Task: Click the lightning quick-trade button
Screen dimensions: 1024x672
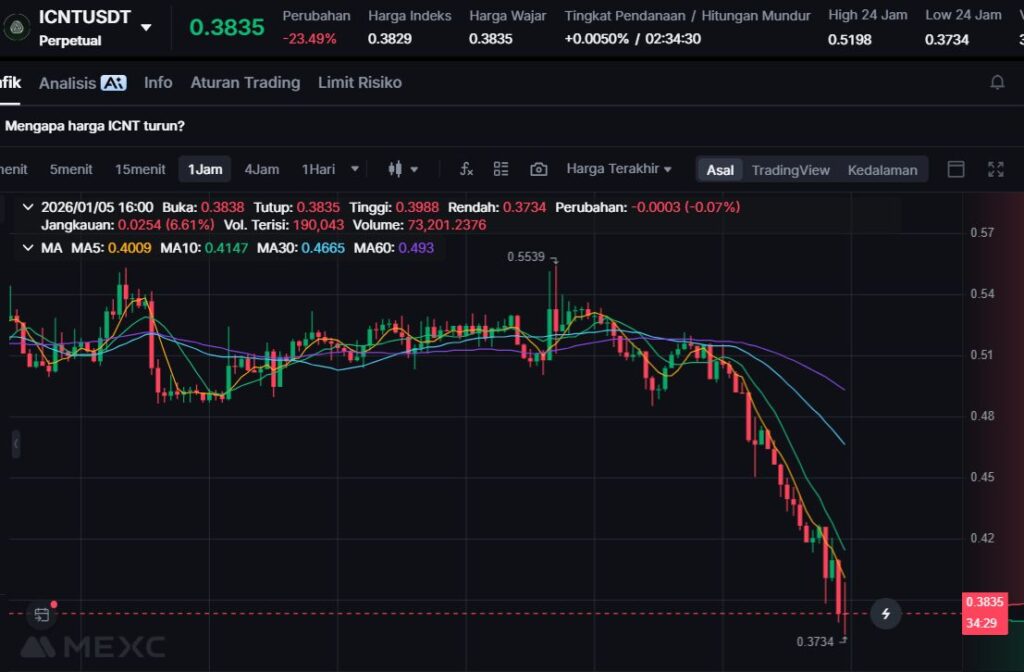Action: 885,613
